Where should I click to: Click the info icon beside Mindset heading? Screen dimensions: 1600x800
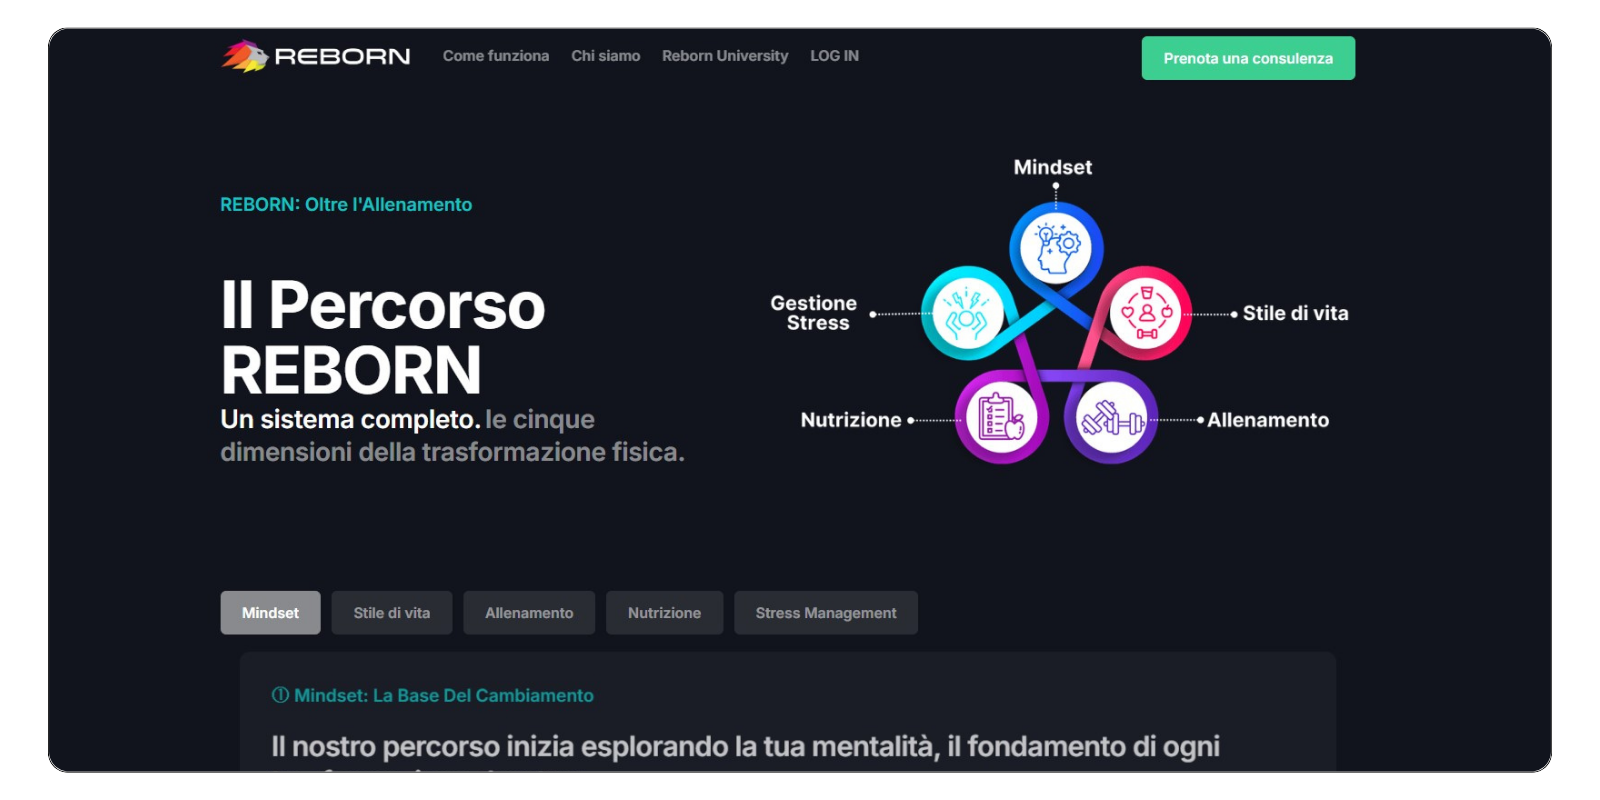pos(280,695)
